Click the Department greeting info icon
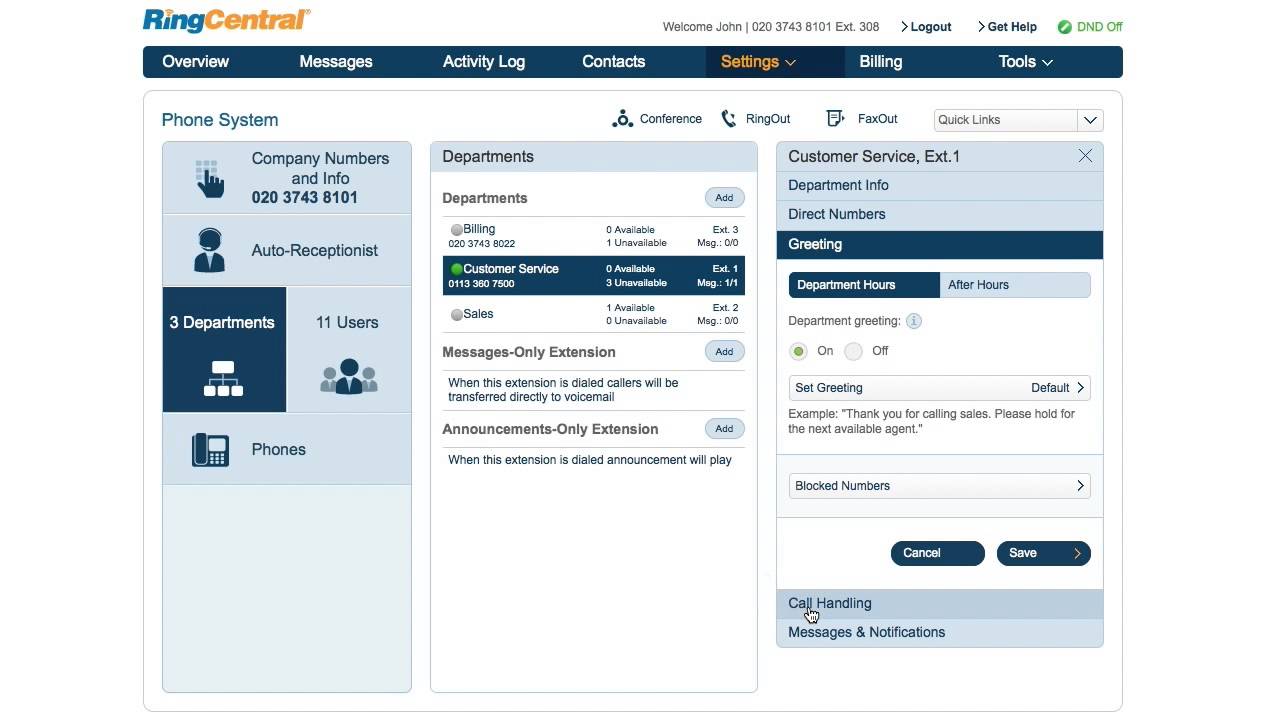The image size is (1280, 720). click(915, 321)
